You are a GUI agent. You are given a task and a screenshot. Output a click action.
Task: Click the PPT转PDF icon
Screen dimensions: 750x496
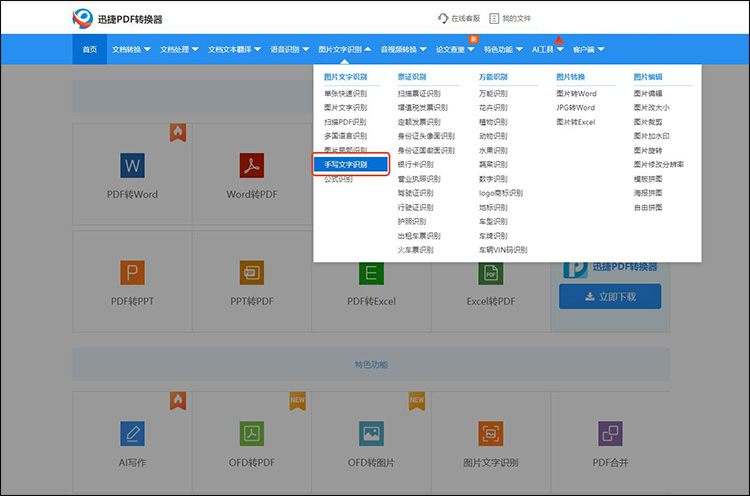coord(251,272)
